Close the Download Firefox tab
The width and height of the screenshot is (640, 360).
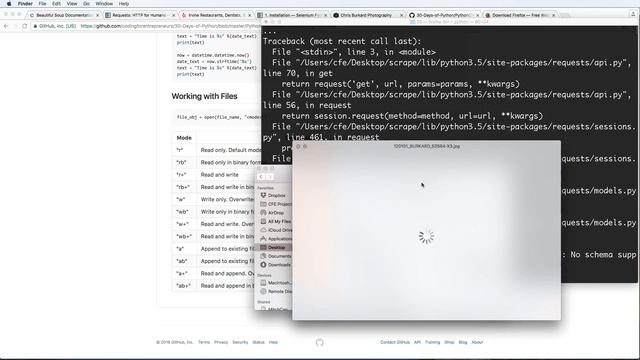[x=553, y=15]
